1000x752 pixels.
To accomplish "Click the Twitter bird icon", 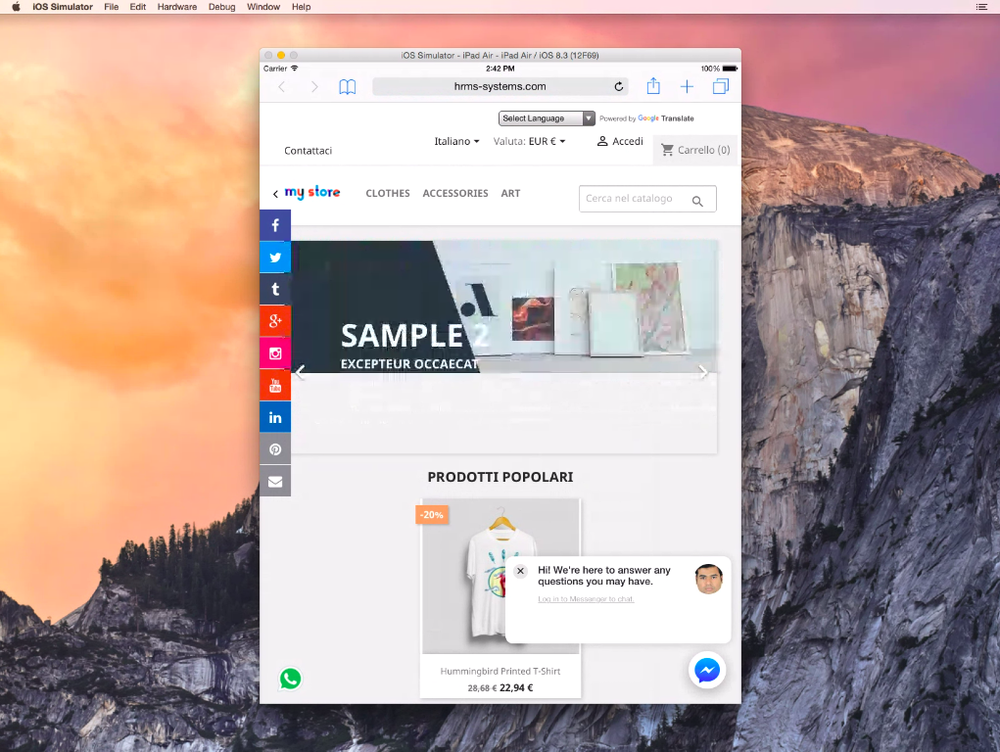I will point(275,257).
